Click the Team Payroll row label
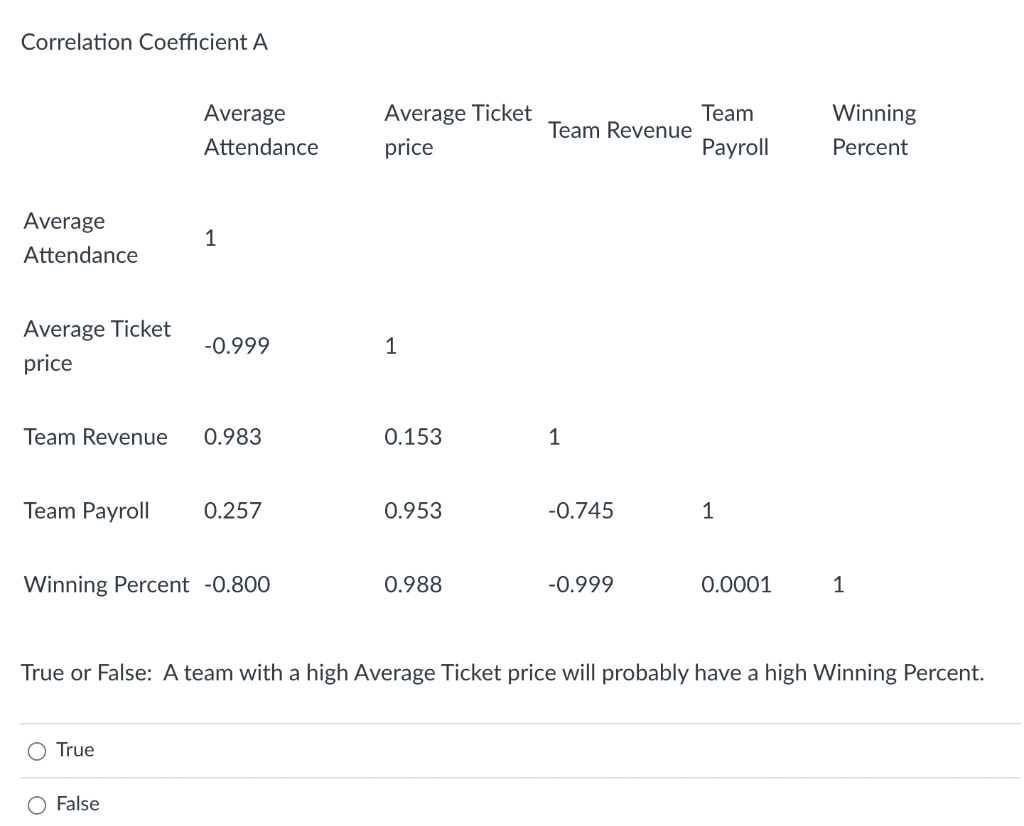Screen dimensions: 1024x826 [86, 511]
